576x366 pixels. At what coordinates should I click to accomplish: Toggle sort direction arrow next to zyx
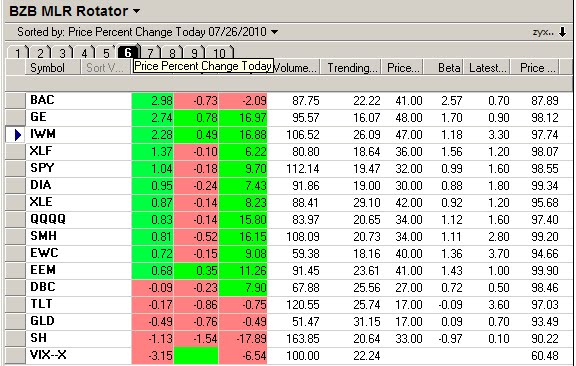[562, 32]
